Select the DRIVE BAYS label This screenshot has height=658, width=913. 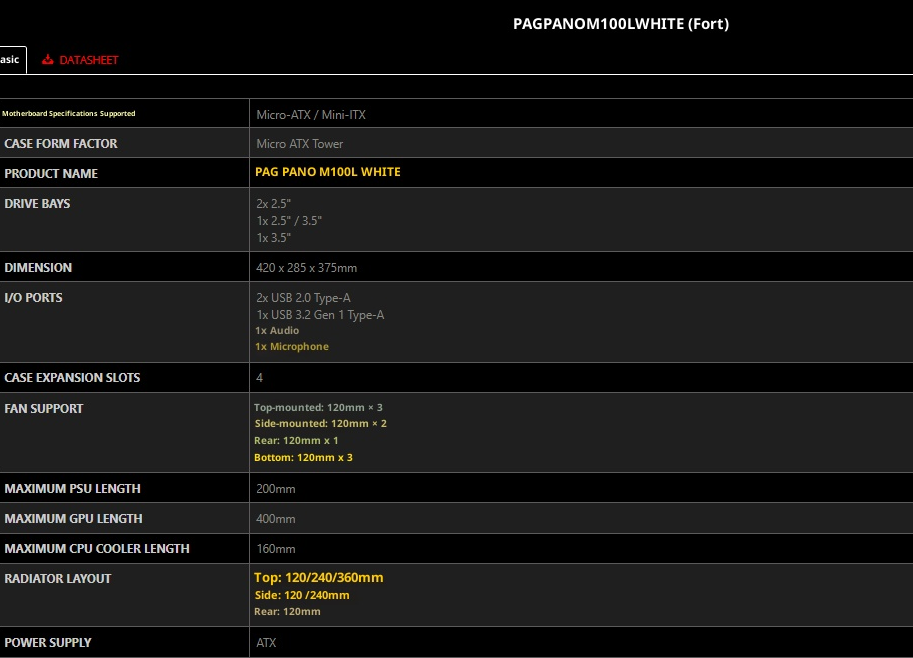click(x=37, y=203)
